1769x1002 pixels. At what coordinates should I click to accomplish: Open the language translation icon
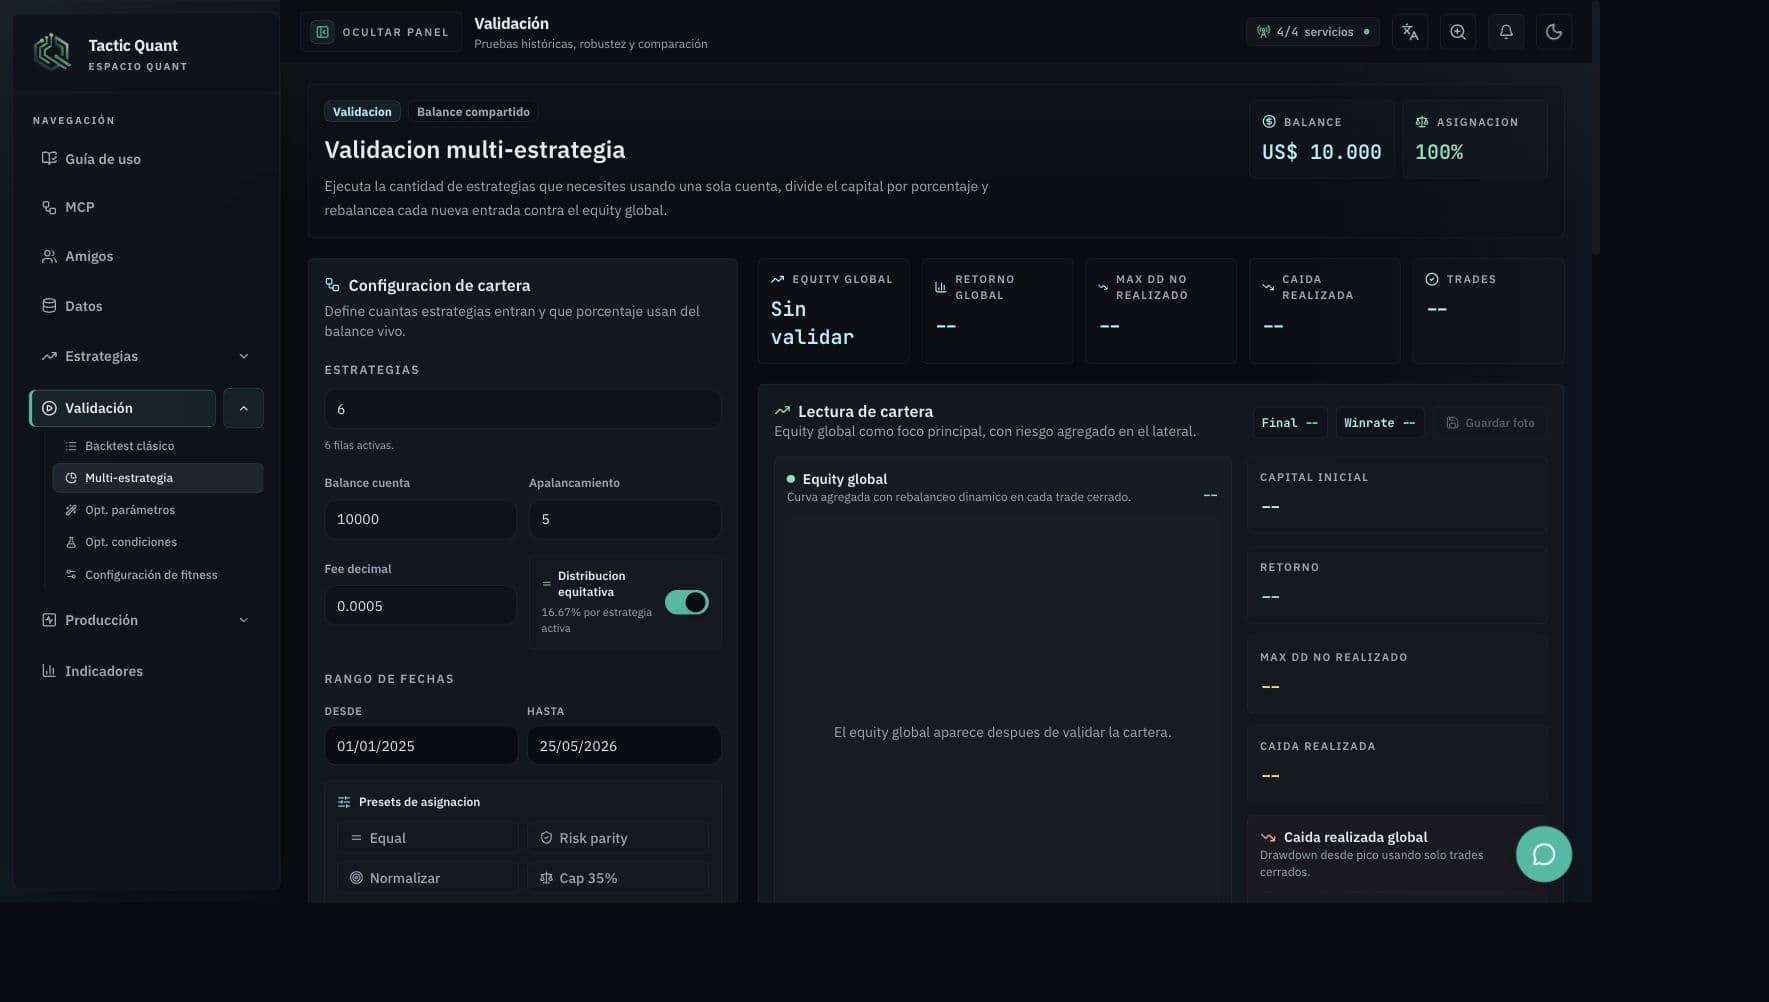[1410, 32]
